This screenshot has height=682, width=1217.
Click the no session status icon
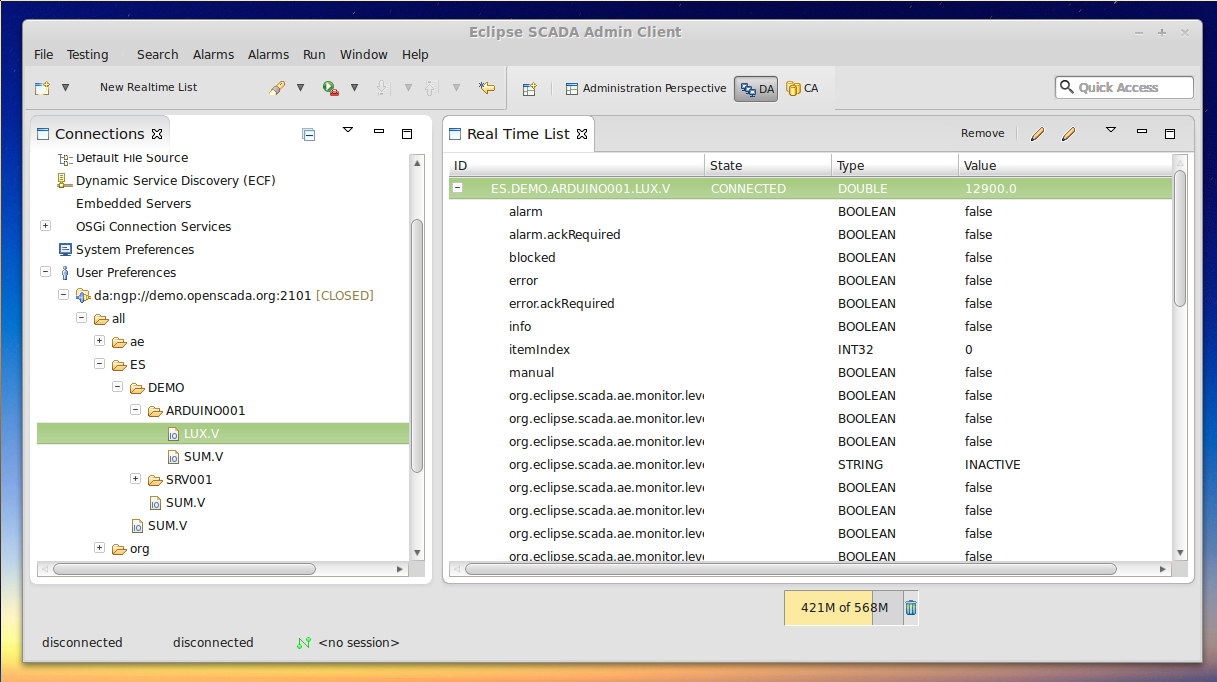(304, 643)
